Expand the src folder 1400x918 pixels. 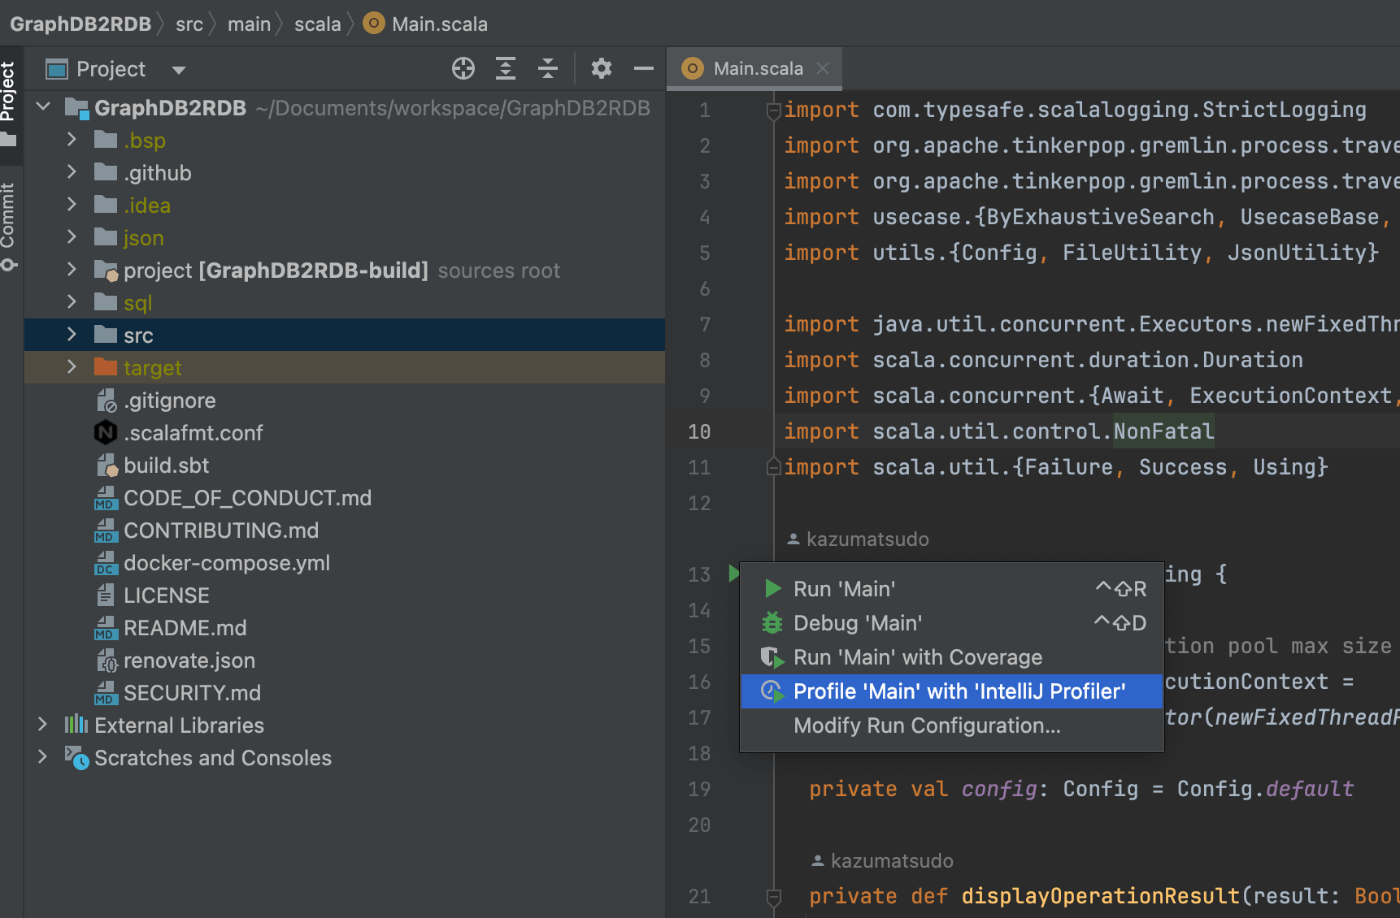(x=71, y=335)
